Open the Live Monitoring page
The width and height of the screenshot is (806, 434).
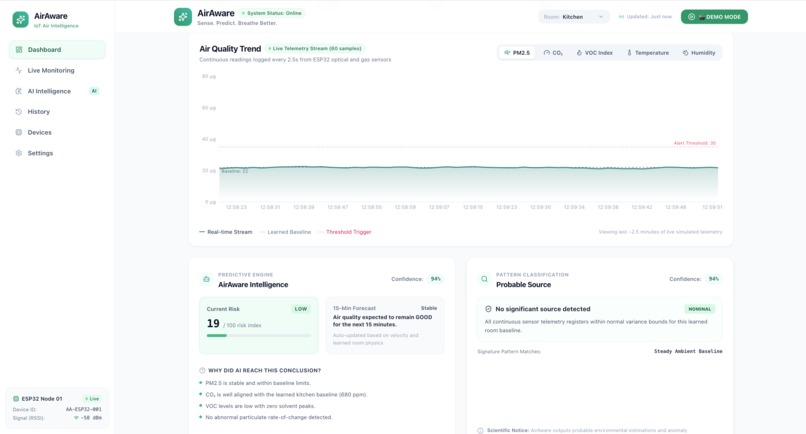[x=57, y=70]
